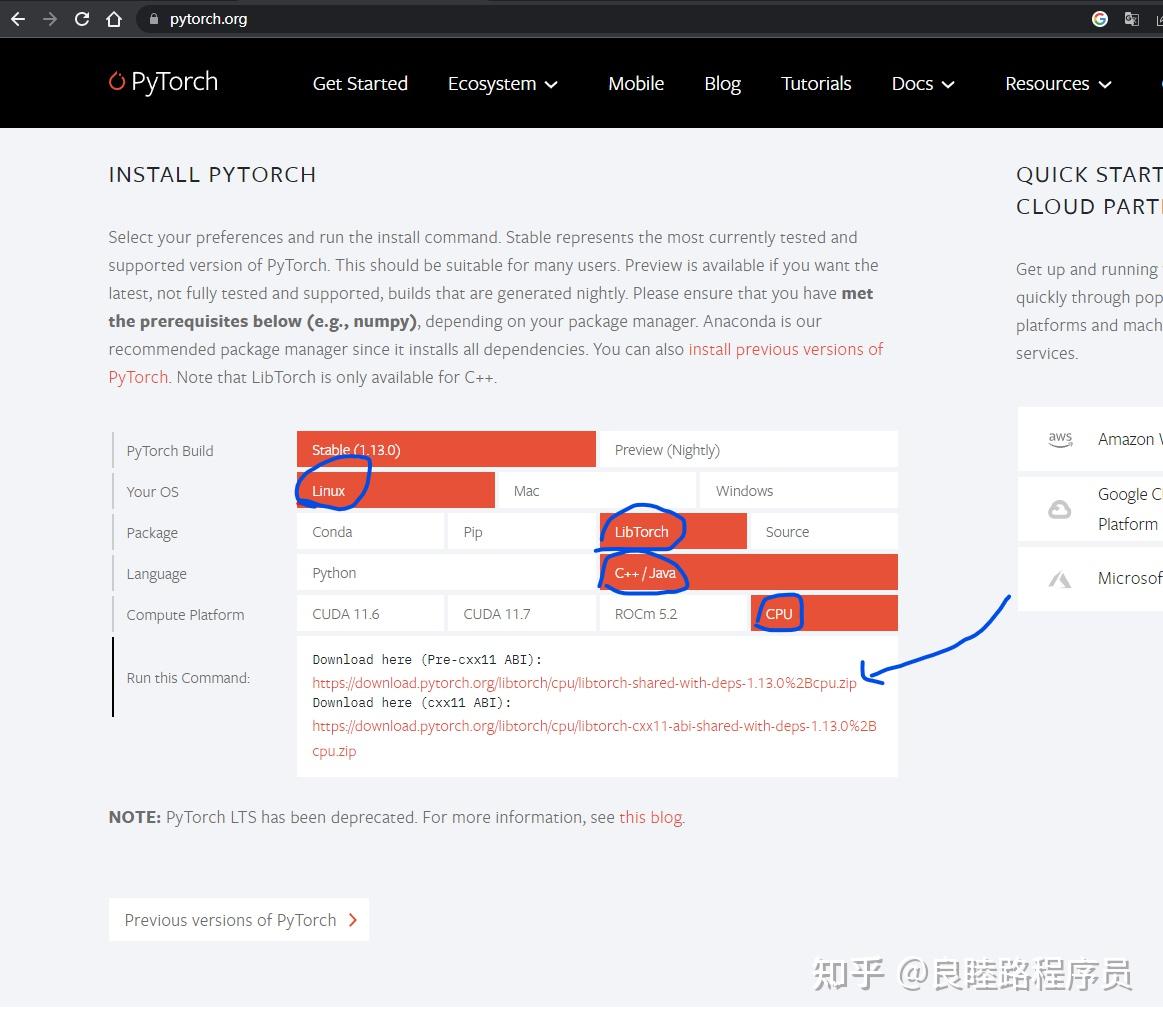Open the Tutorials menu item

point(816,84)
